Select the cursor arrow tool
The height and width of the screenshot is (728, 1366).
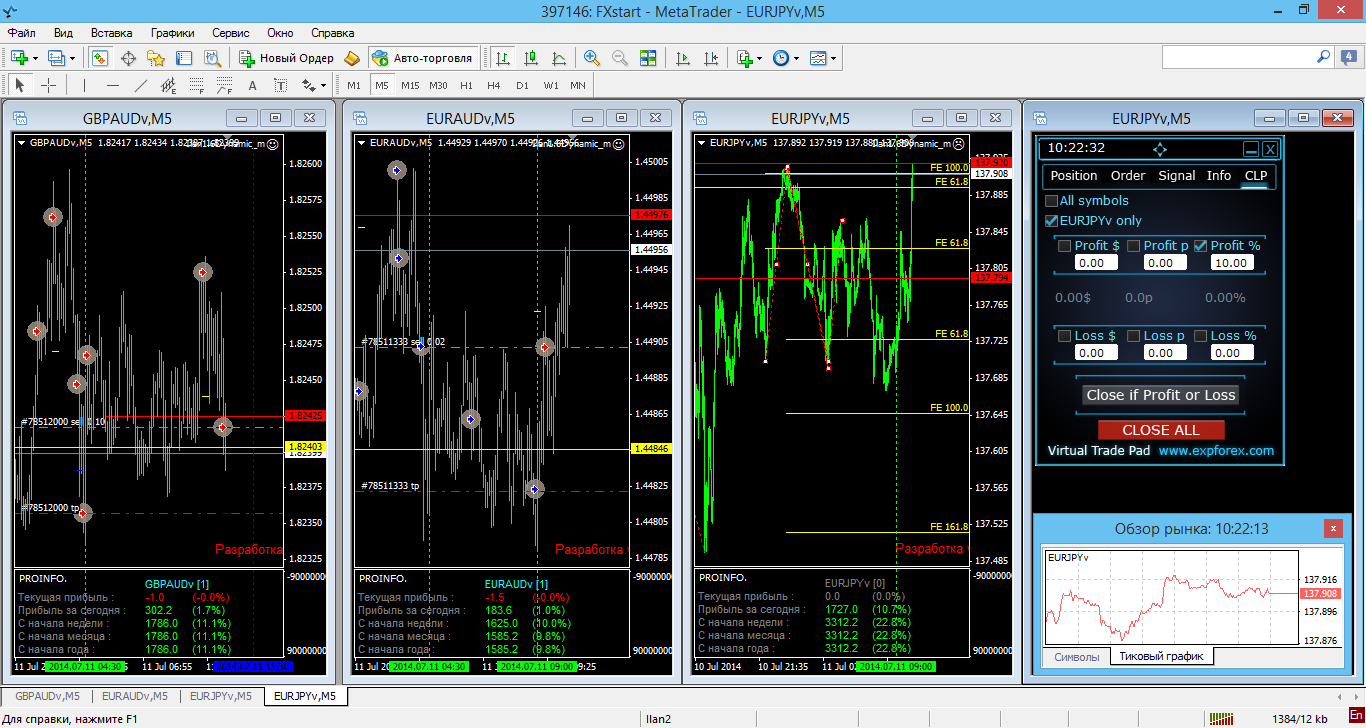(x=20, y=85)
